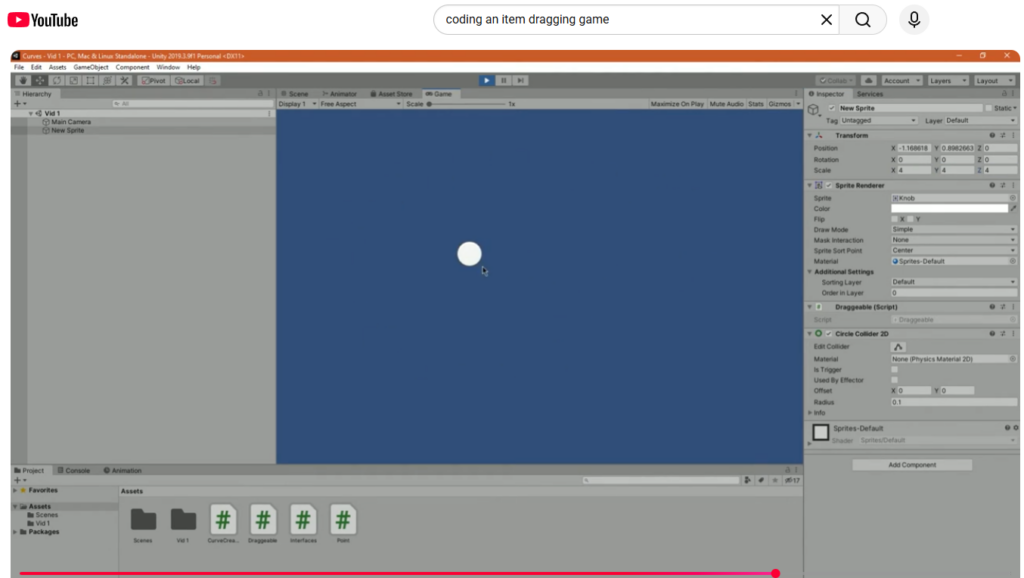Click Maximize On Play
Image resolution: width=1024 pixels, height=578 pixels.
(677, 104)
